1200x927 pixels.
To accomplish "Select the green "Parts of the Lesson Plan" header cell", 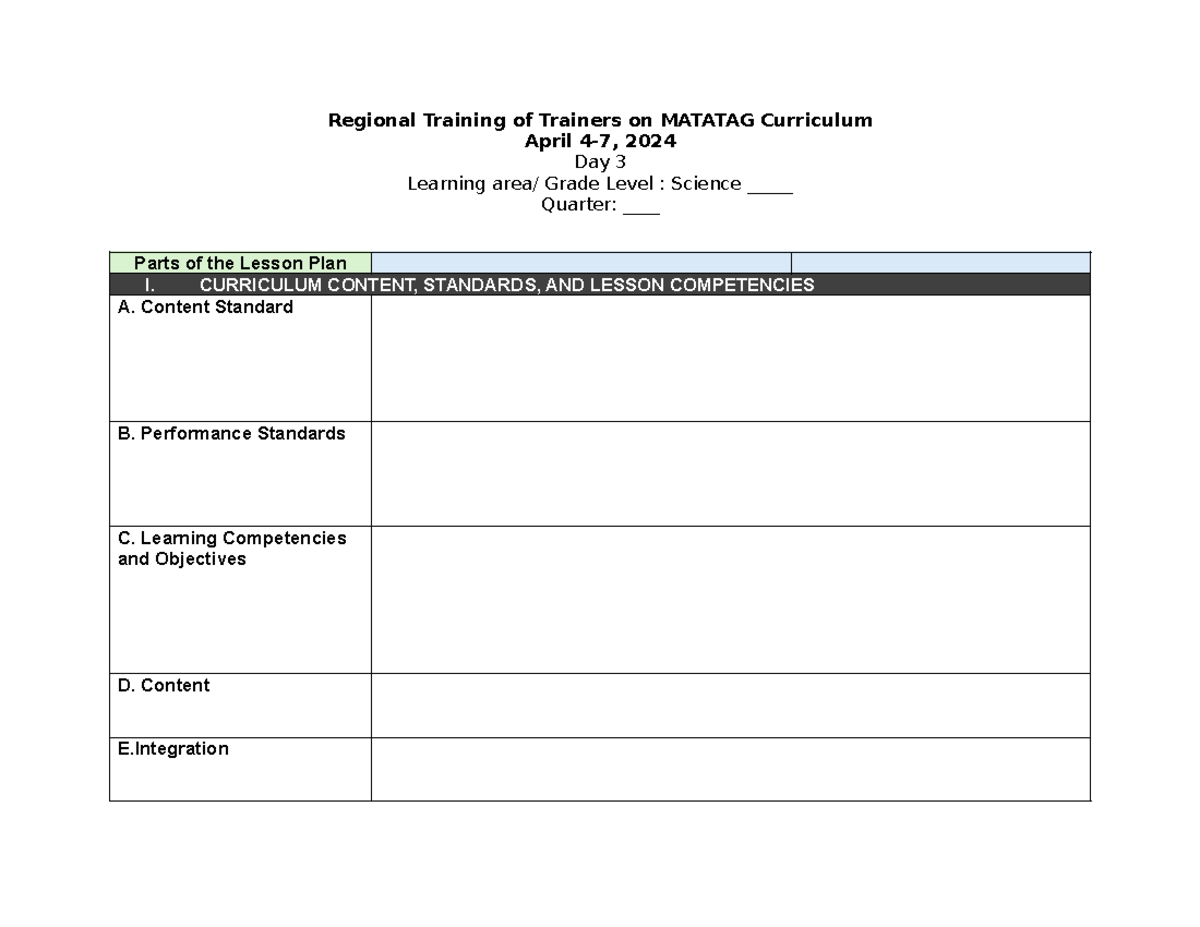I will [x=240, y=262].
